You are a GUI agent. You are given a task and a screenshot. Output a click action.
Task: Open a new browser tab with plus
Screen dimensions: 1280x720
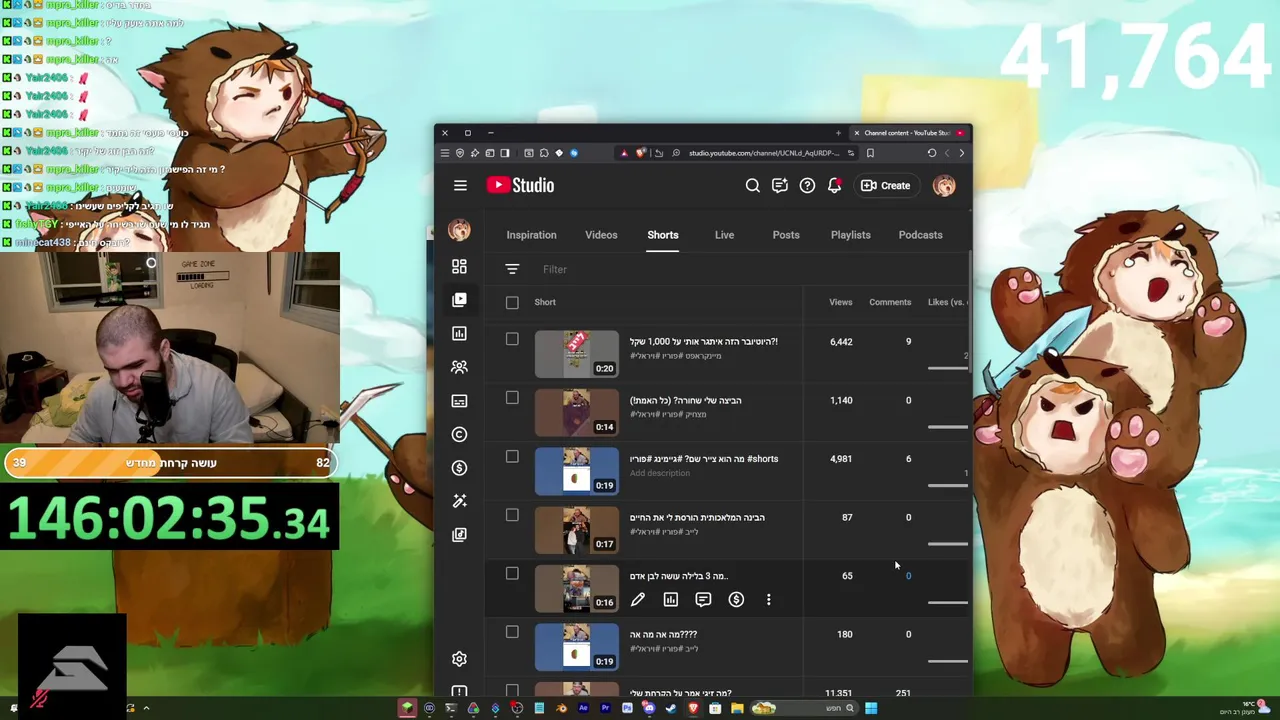pyautogui.click(x=838, y=132)
